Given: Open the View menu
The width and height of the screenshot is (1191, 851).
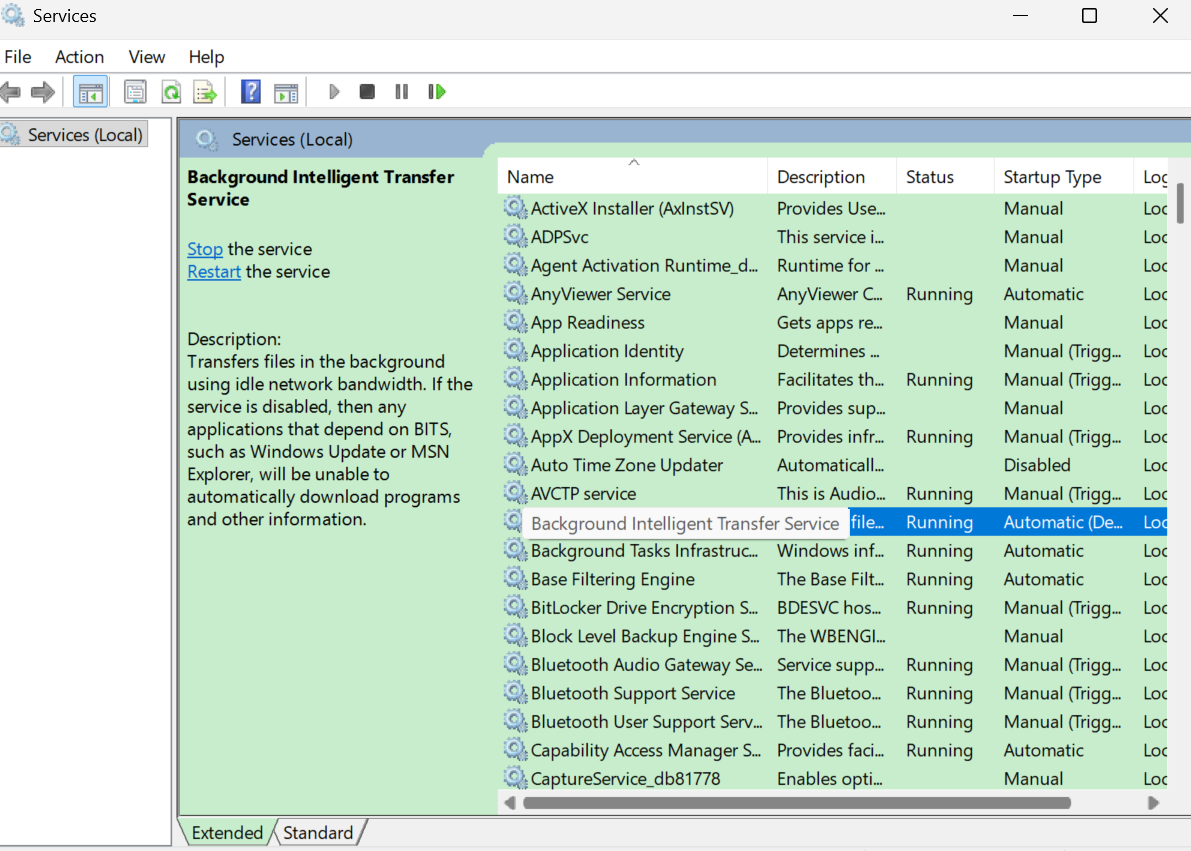Looking at the screenshot, I should coord(147,57).
